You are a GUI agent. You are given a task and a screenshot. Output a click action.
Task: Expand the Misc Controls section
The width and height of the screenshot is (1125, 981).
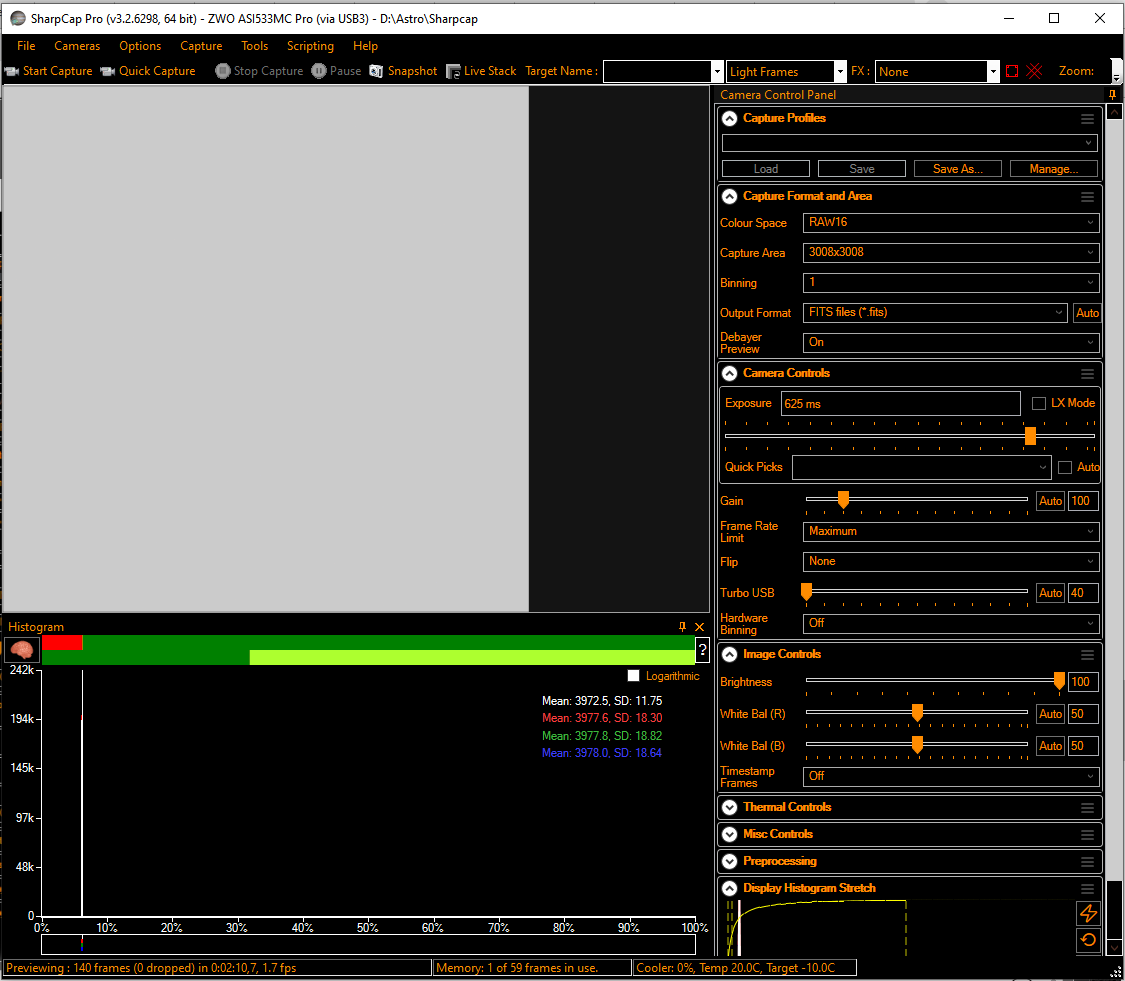click(730, 835)
